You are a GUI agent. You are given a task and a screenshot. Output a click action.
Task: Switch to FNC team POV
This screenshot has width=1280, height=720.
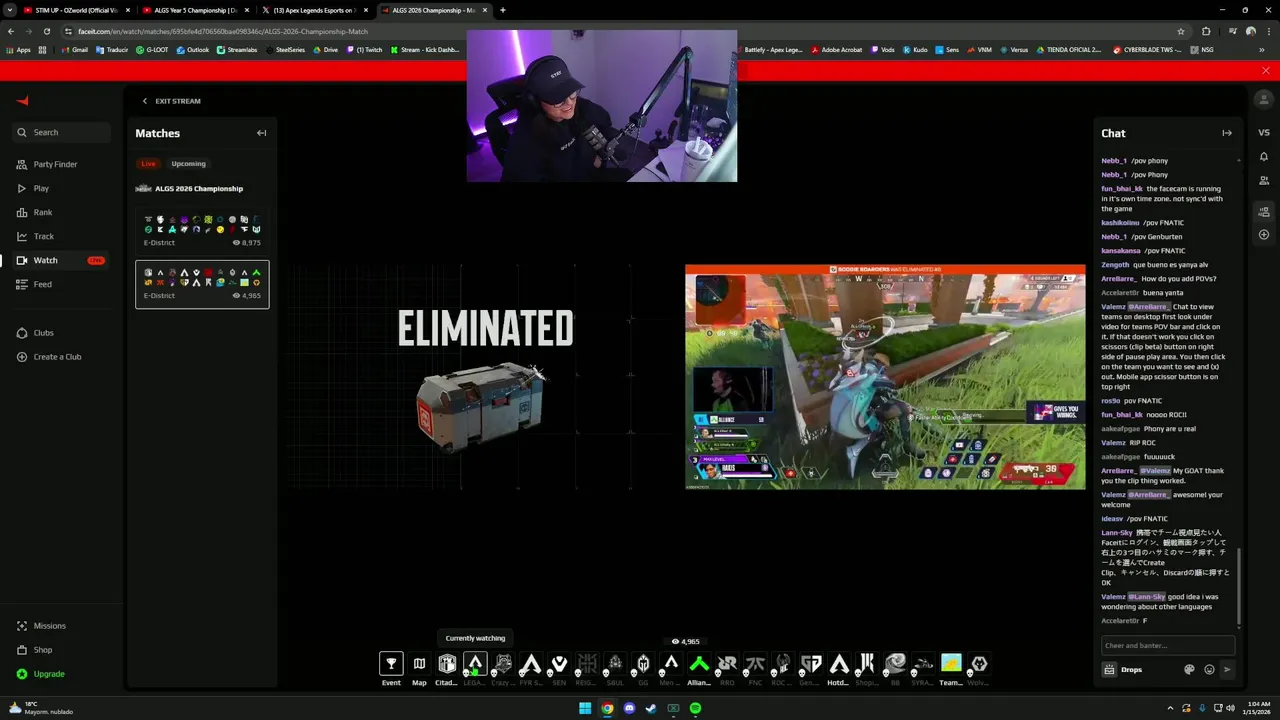tap(755, 664)
